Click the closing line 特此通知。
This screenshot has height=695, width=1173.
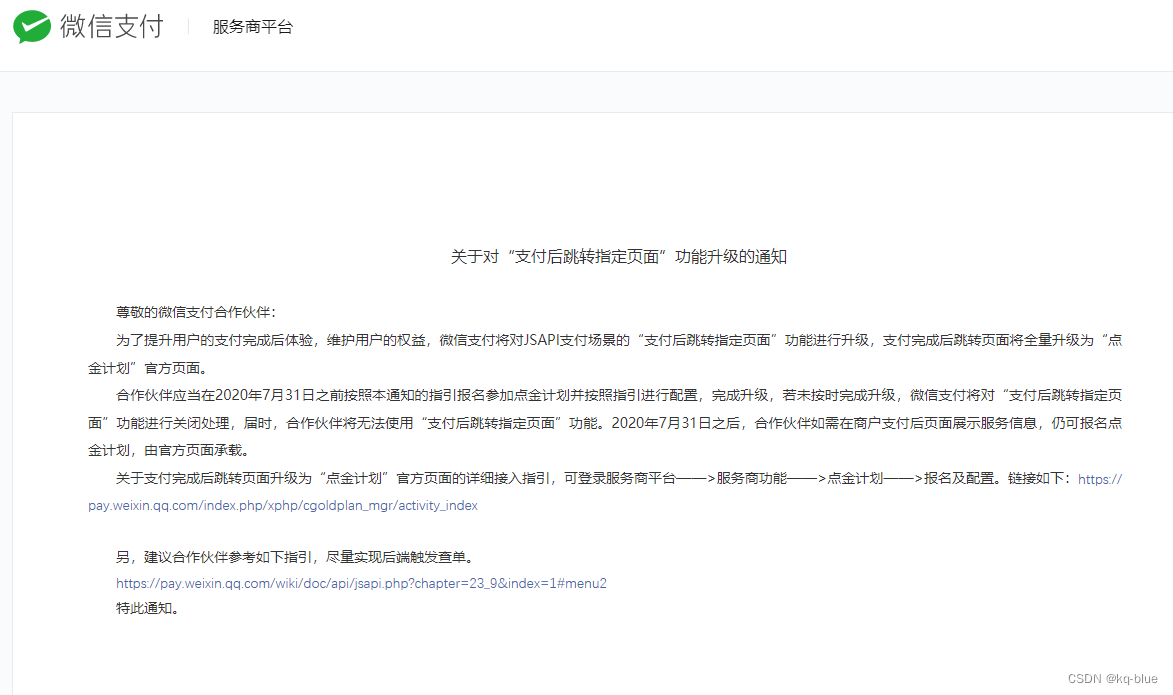tap(148, 609)
